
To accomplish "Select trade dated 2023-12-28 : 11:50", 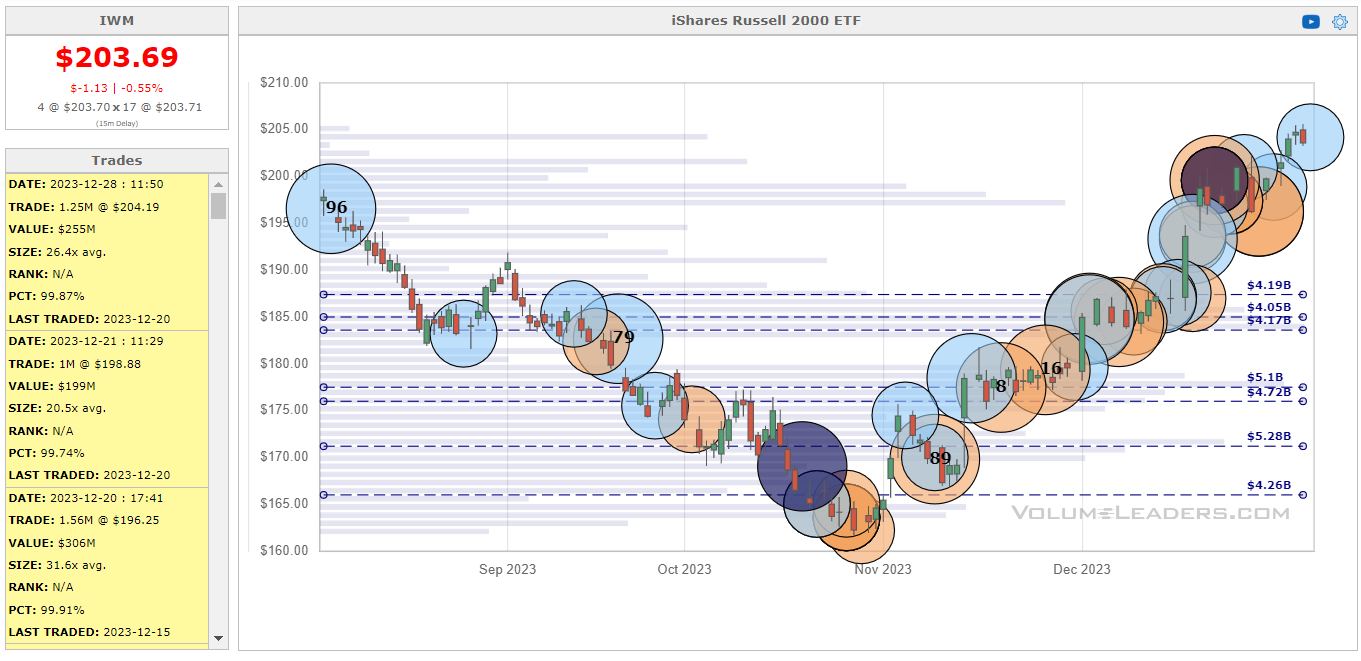I will pos(107,184).
